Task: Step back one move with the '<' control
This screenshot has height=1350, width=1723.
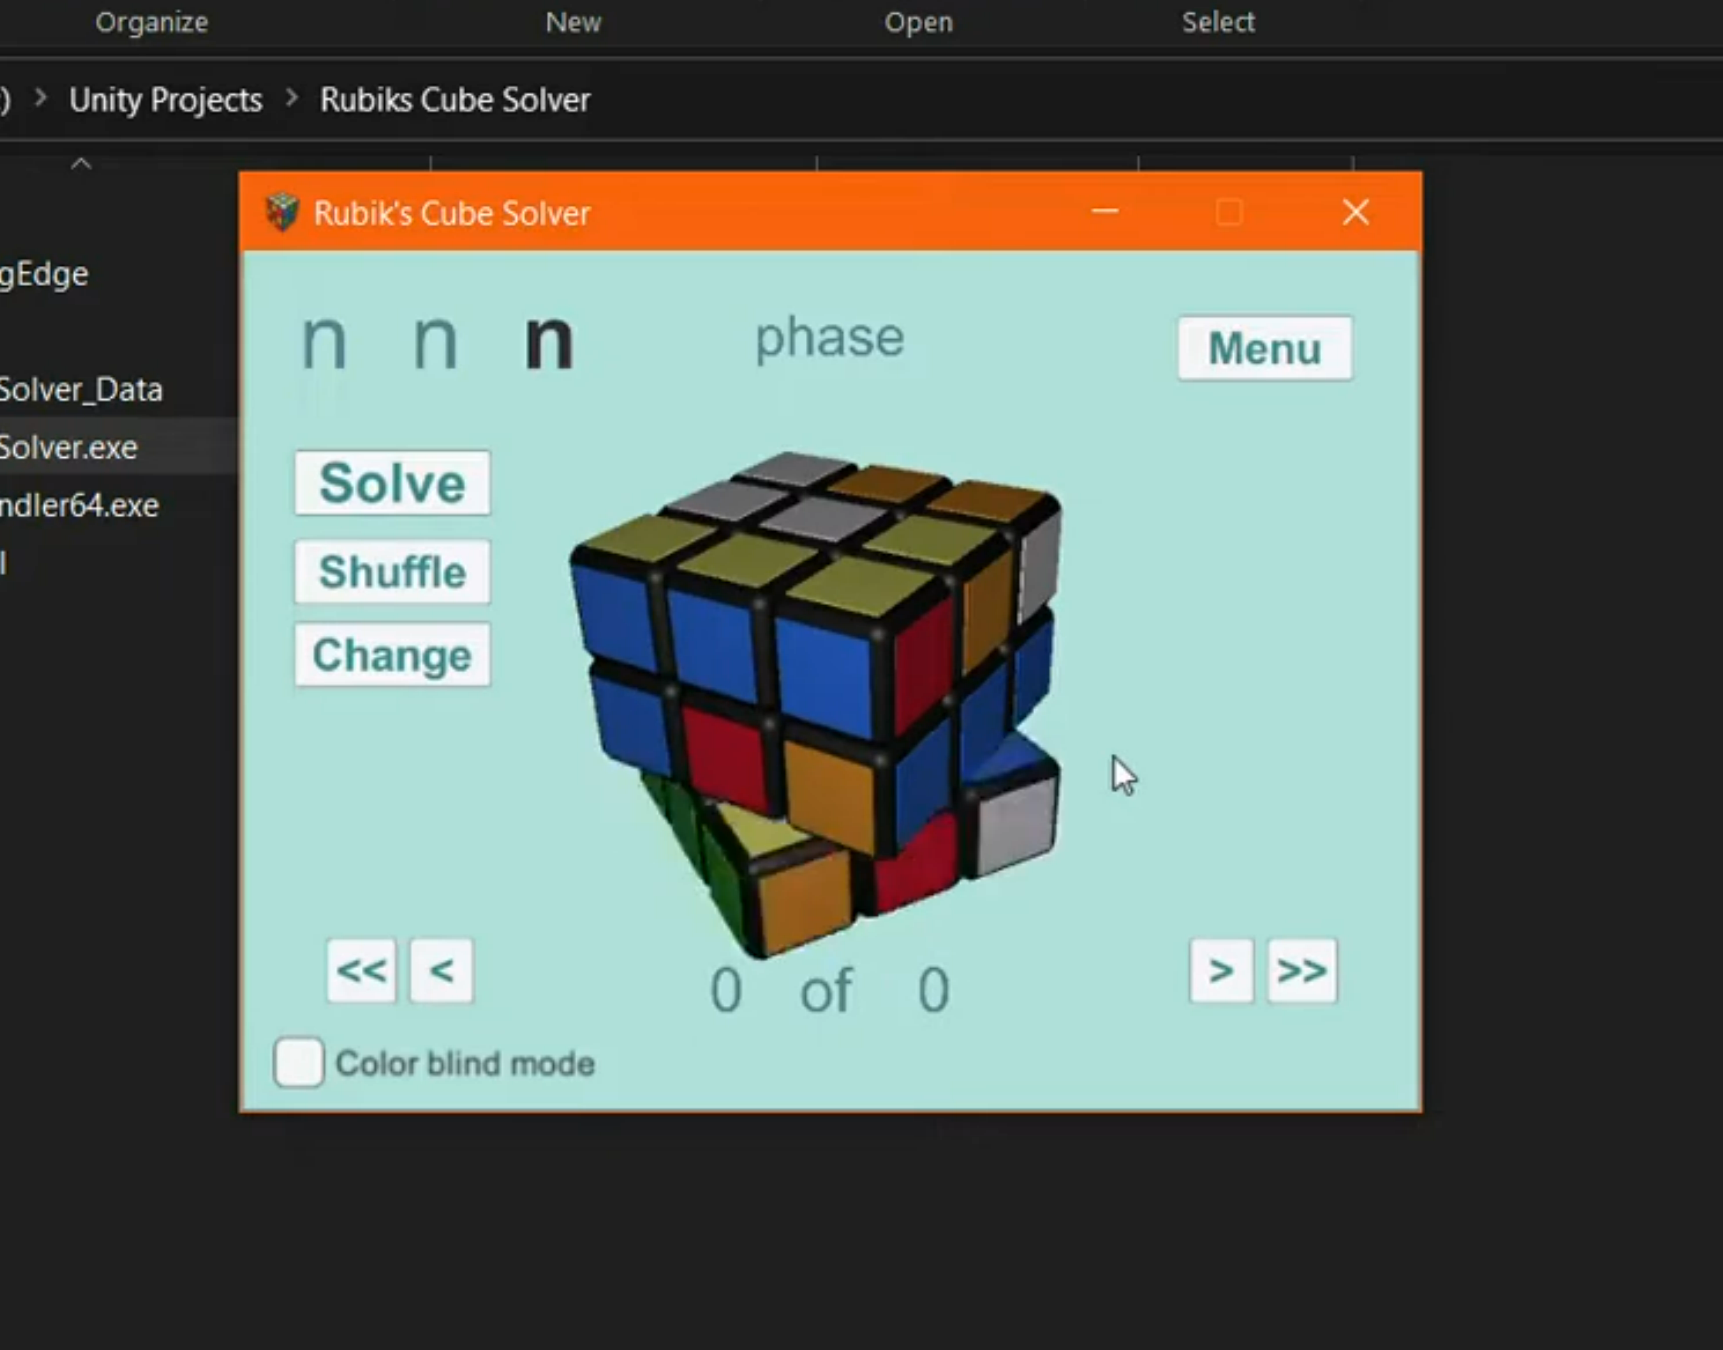Action: [441, 970]
